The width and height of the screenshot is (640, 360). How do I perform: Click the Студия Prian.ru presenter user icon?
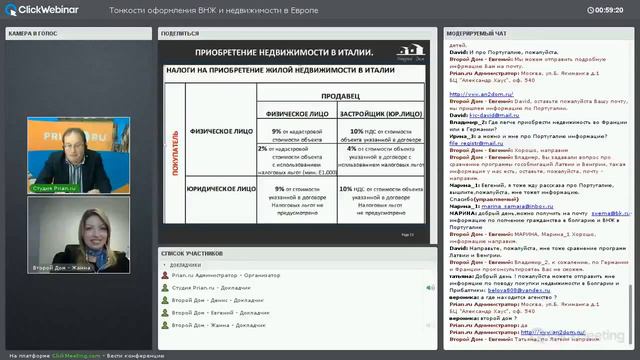165,288
